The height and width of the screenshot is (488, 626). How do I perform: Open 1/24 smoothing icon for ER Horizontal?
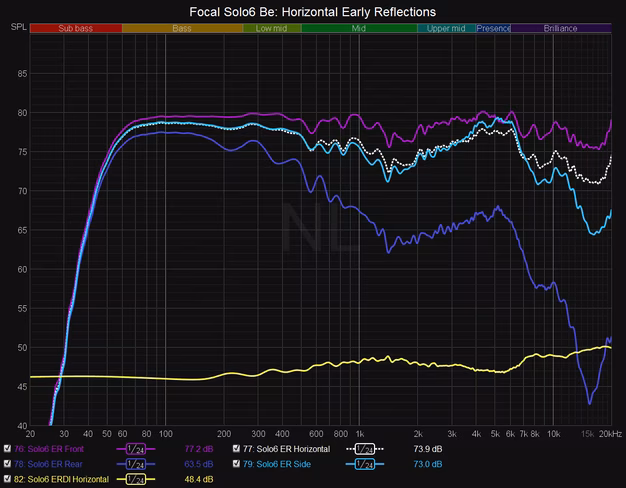365,449
